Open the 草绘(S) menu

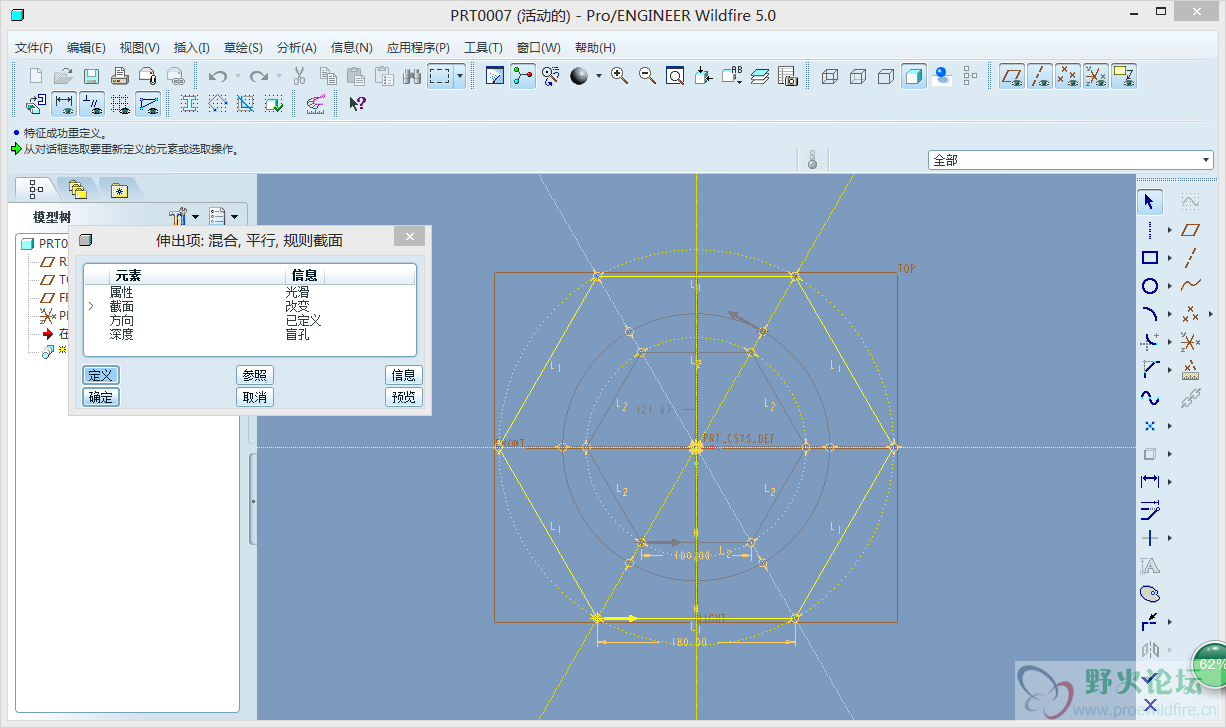coord(243,47)
